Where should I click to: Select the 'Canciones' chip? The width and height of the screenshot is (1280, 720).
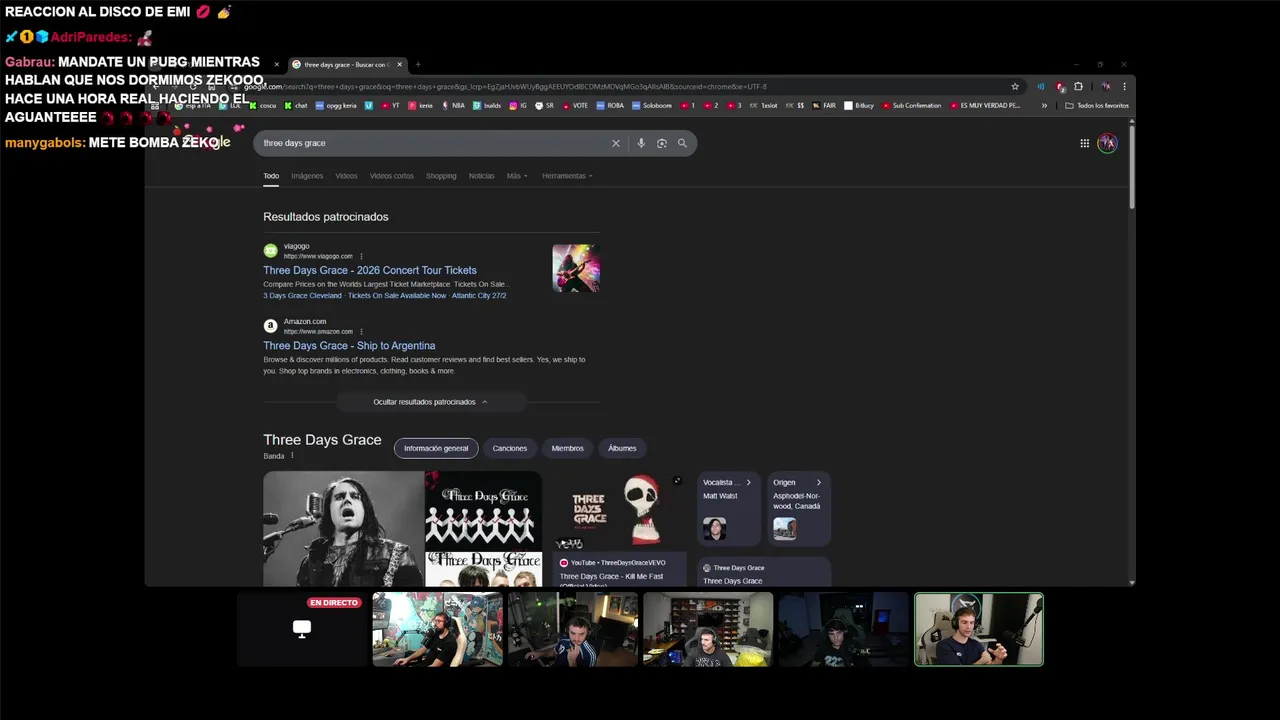pos(509,448)
